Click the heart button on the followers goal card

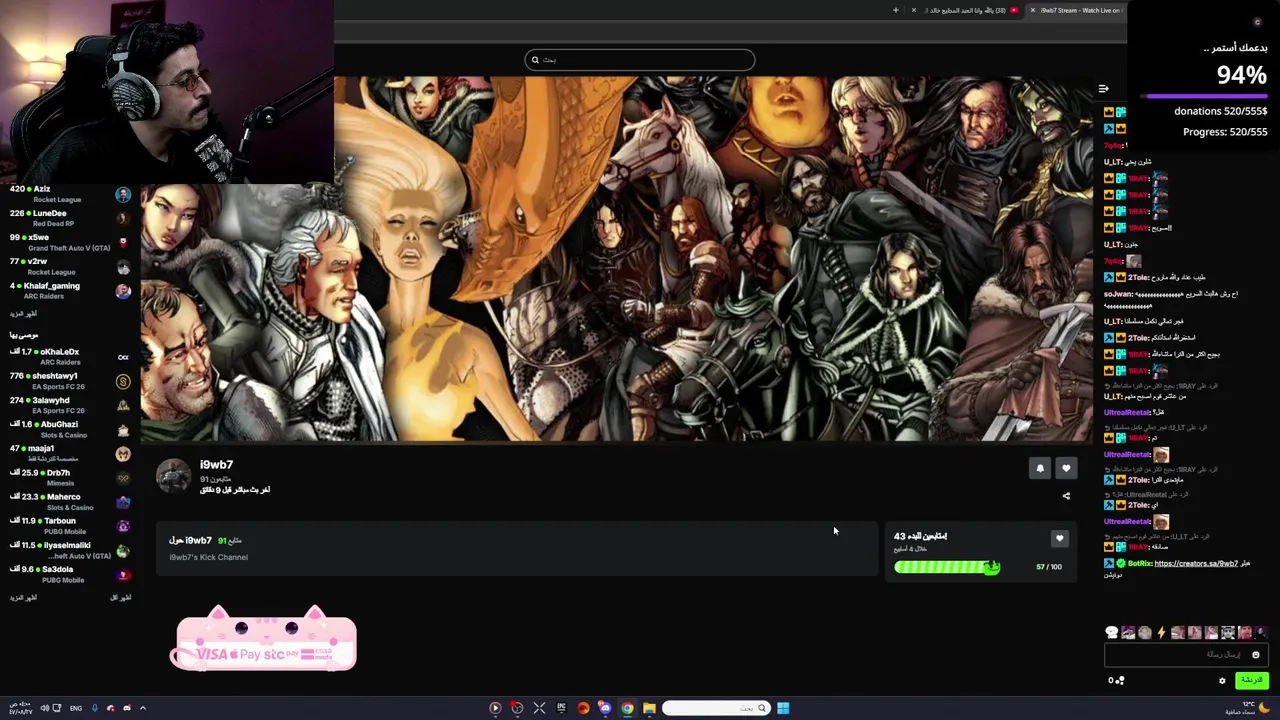(x=1059, y=539)
